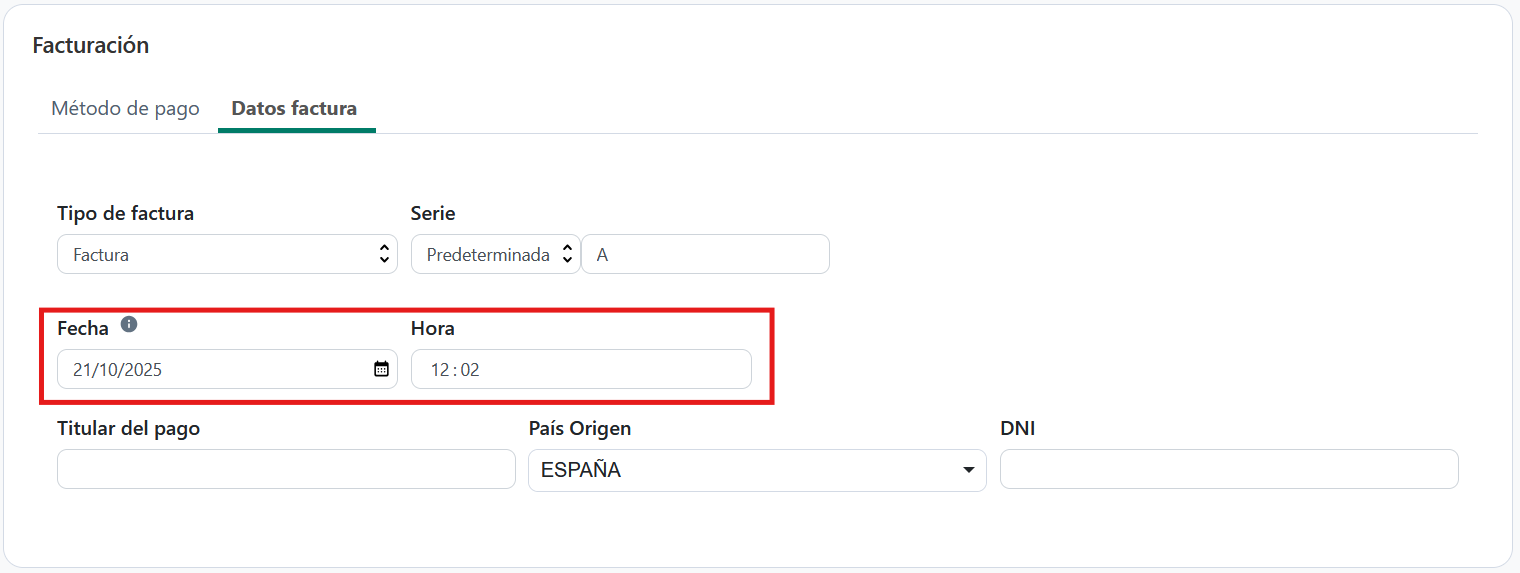This screenshot has width=1520, height=573.
Task: Select the hour 12 in Hora field
Action: tap(440, 370)
